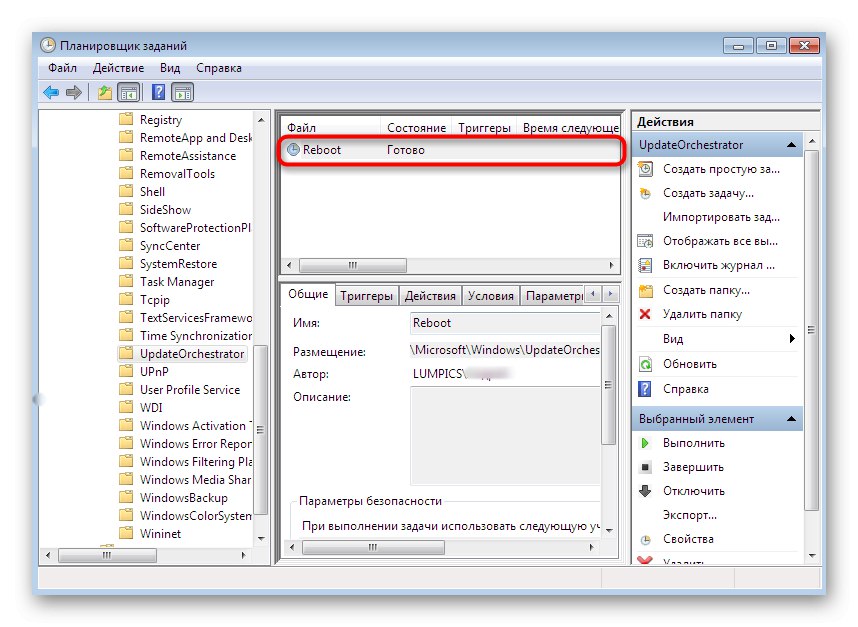858x627 pixels.
Task: Click the Создать задачу icon
Action: tap(646, 193)
